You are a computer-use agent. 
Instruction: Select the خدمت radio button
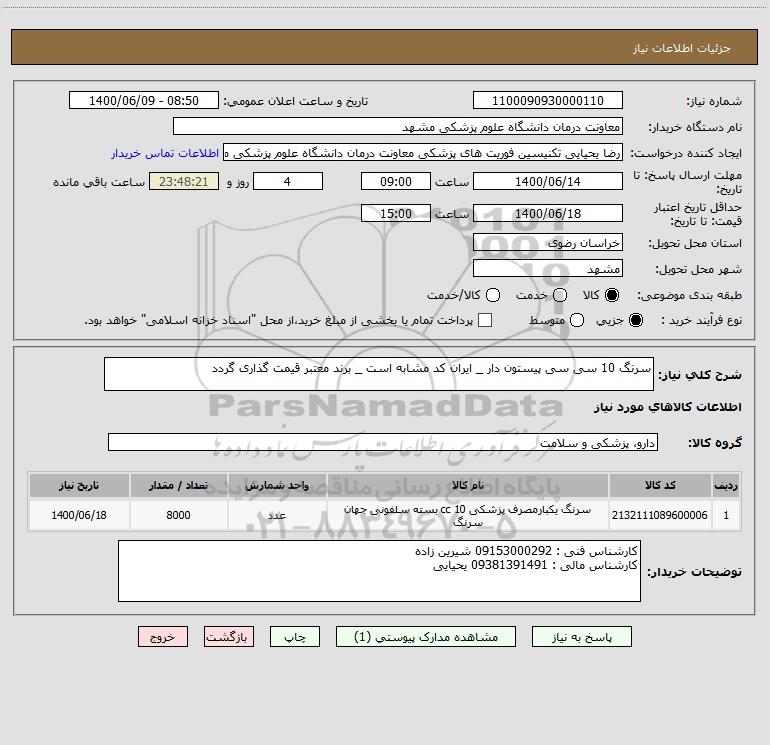pyautogui.click(x=560, y=295)
